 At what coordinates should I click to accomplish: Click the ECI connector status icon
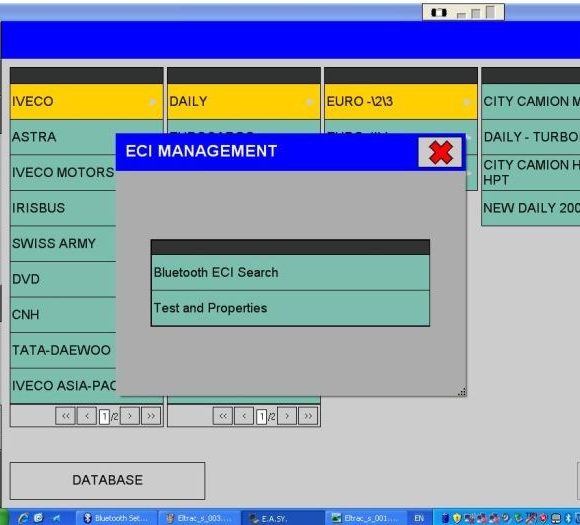click(x=439, y=13)
